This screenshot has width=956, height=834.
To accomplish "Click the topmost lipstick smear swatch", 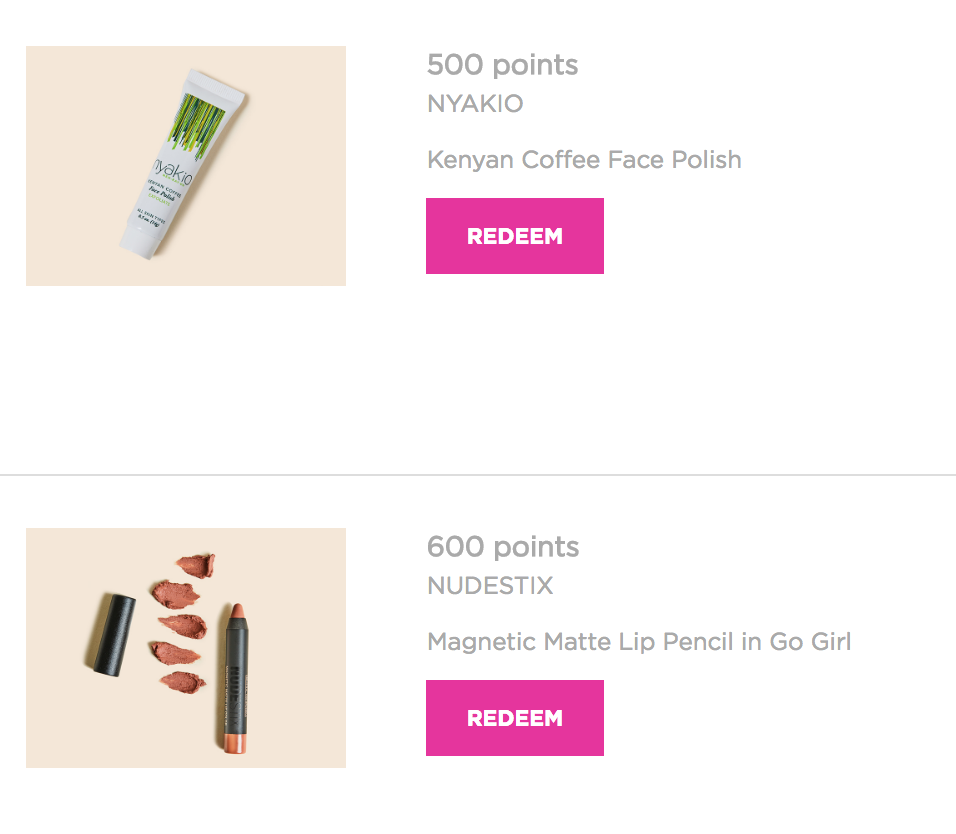I will pos(195,566).
